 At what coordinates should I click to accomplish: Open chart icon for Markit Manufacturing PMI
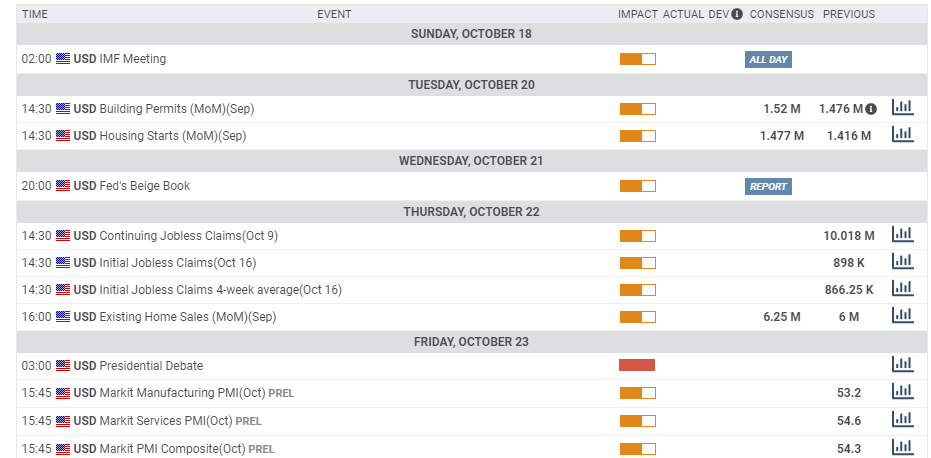point(902,391)
